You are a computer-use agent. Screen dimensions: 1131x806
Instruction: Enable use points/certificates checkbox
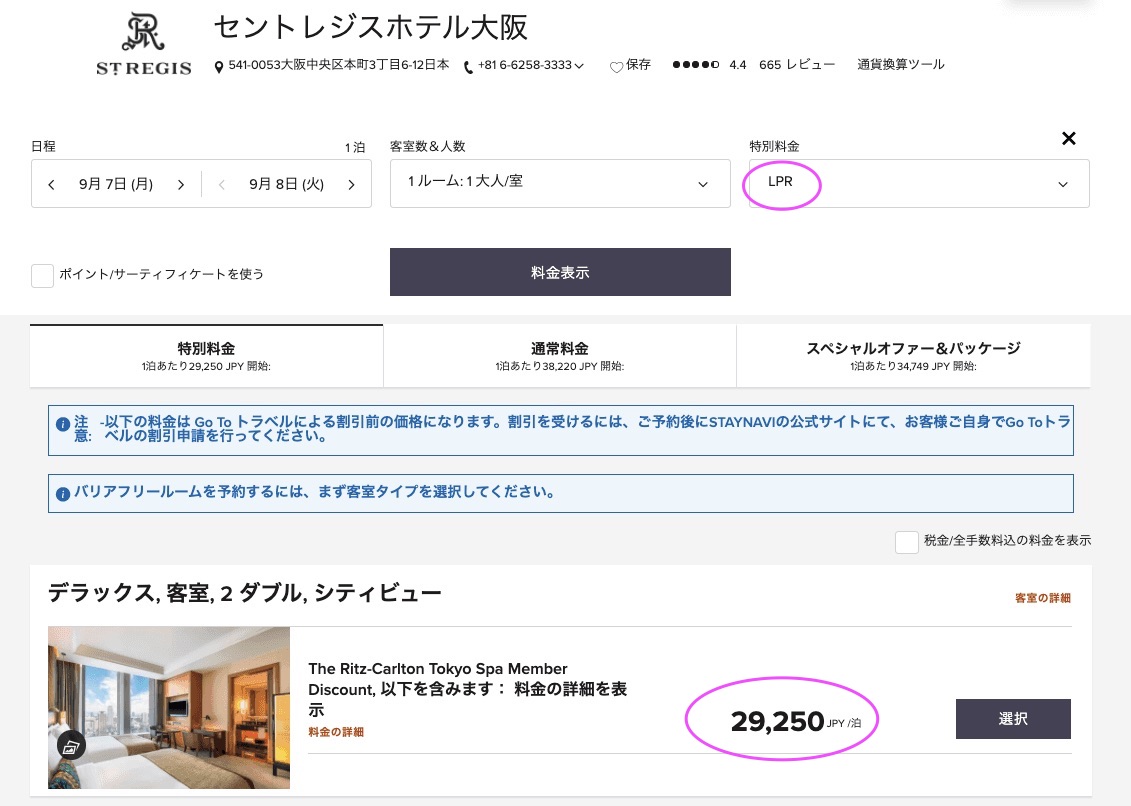coord(42,274)
